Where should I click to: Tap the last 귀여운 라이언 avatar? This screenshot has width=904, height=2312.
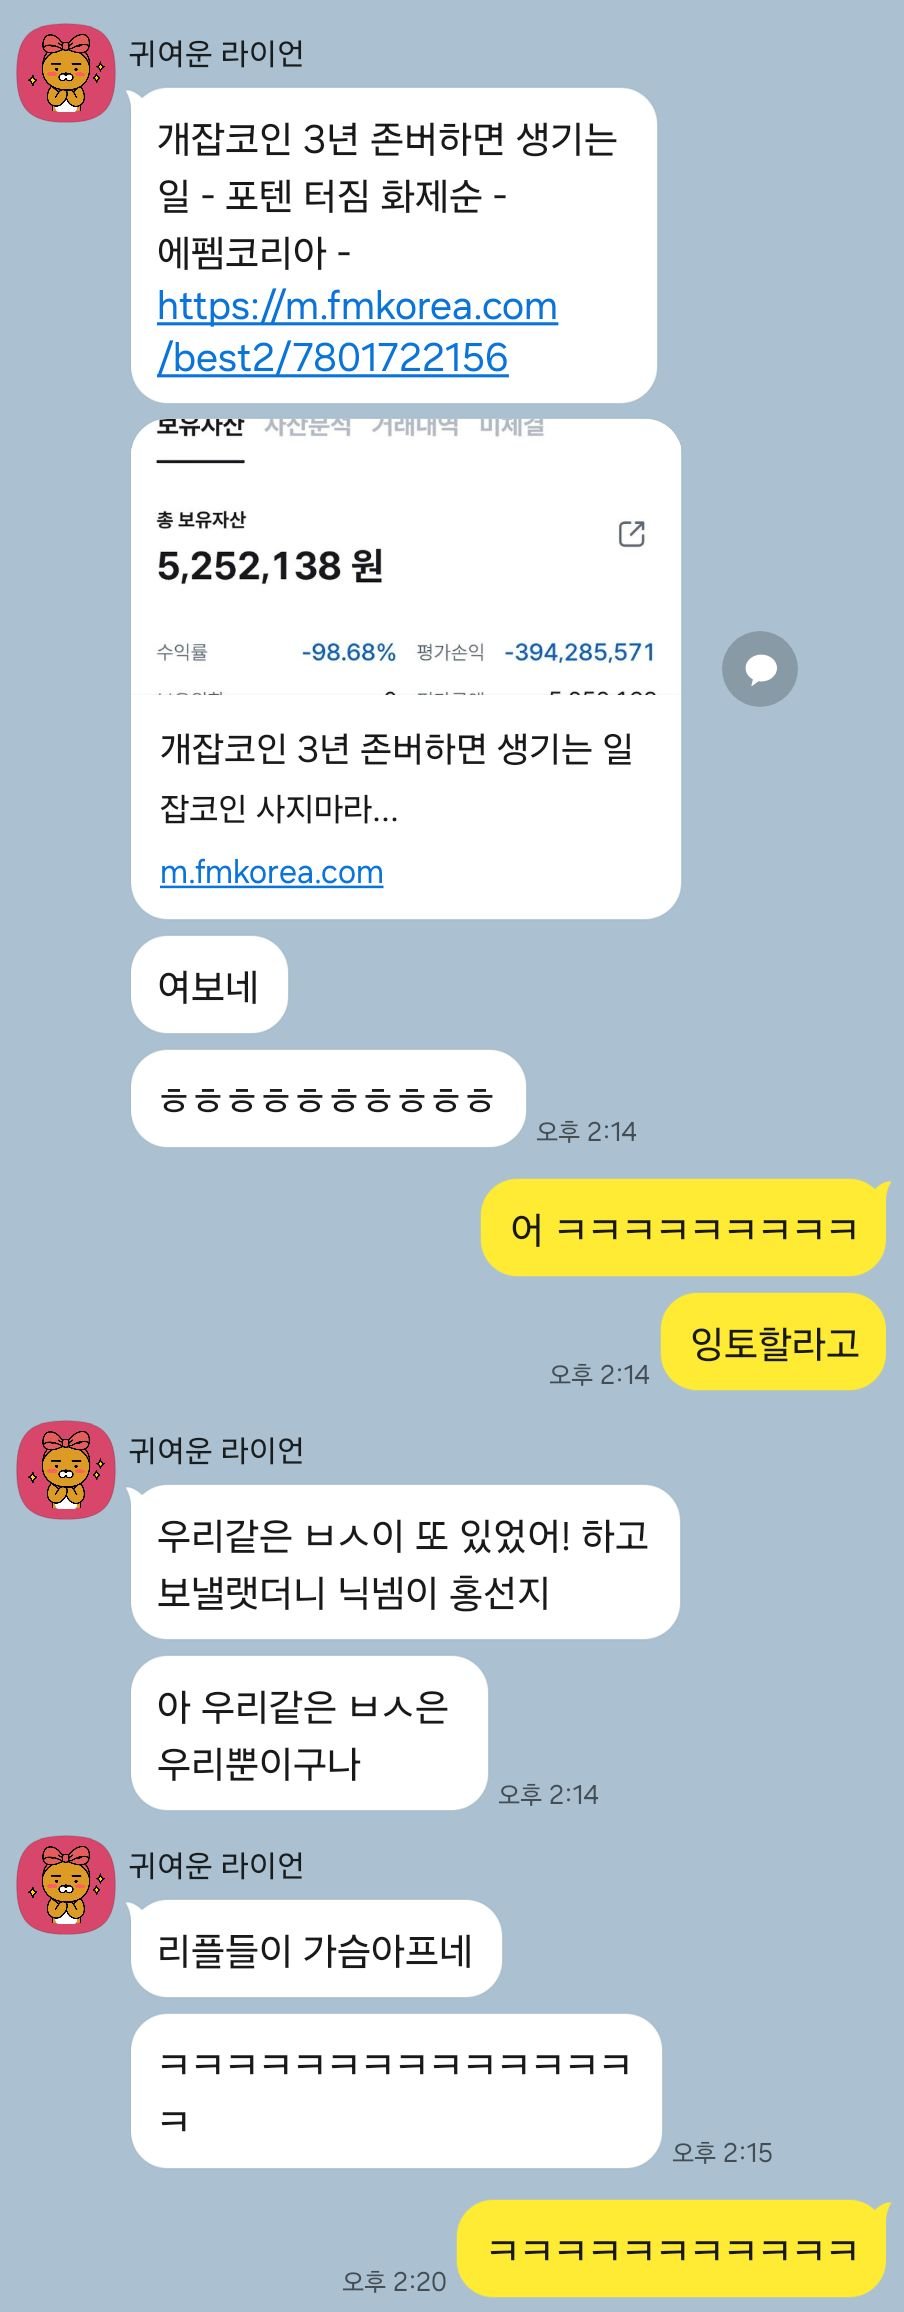[66, 1885]
